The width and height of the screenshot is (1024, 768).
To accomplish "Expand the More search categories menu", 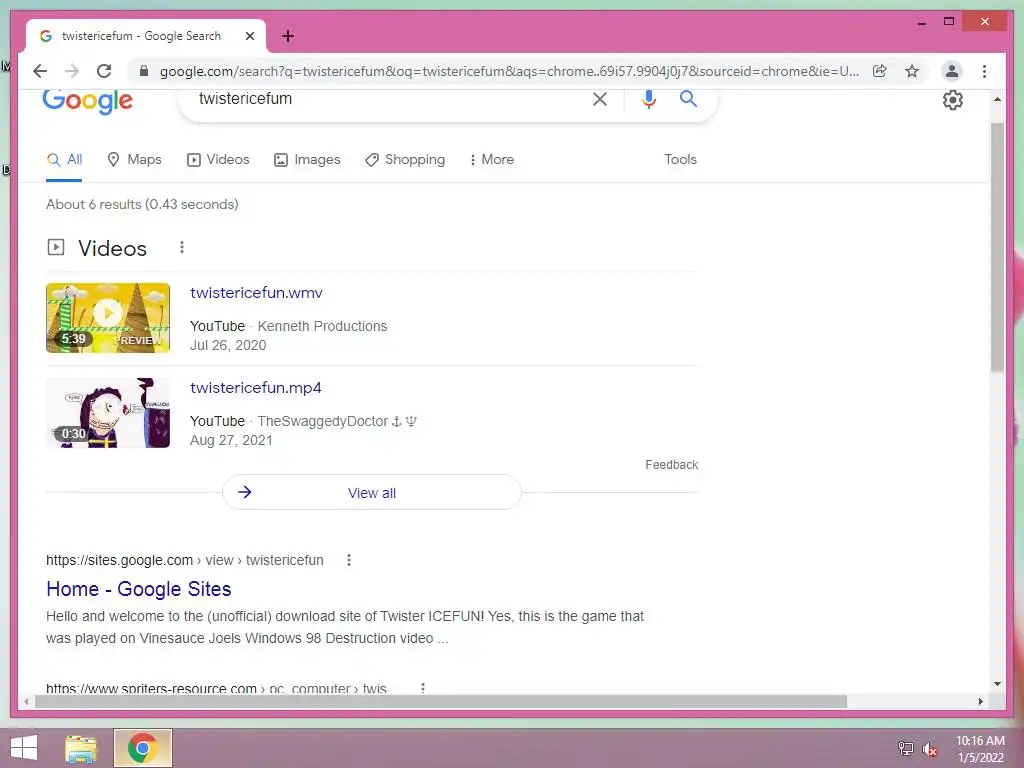I will [492, 159].
